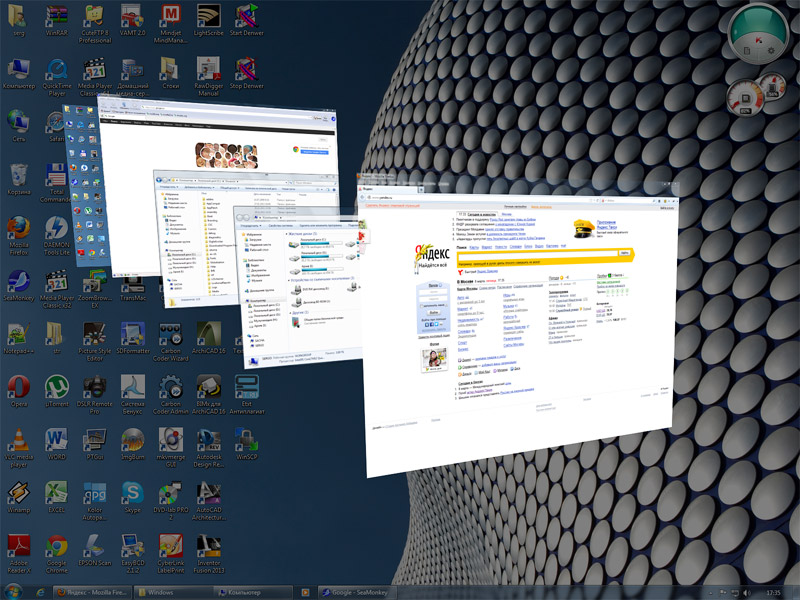Launch Autodesk Design Review icon

pos(208,447)
